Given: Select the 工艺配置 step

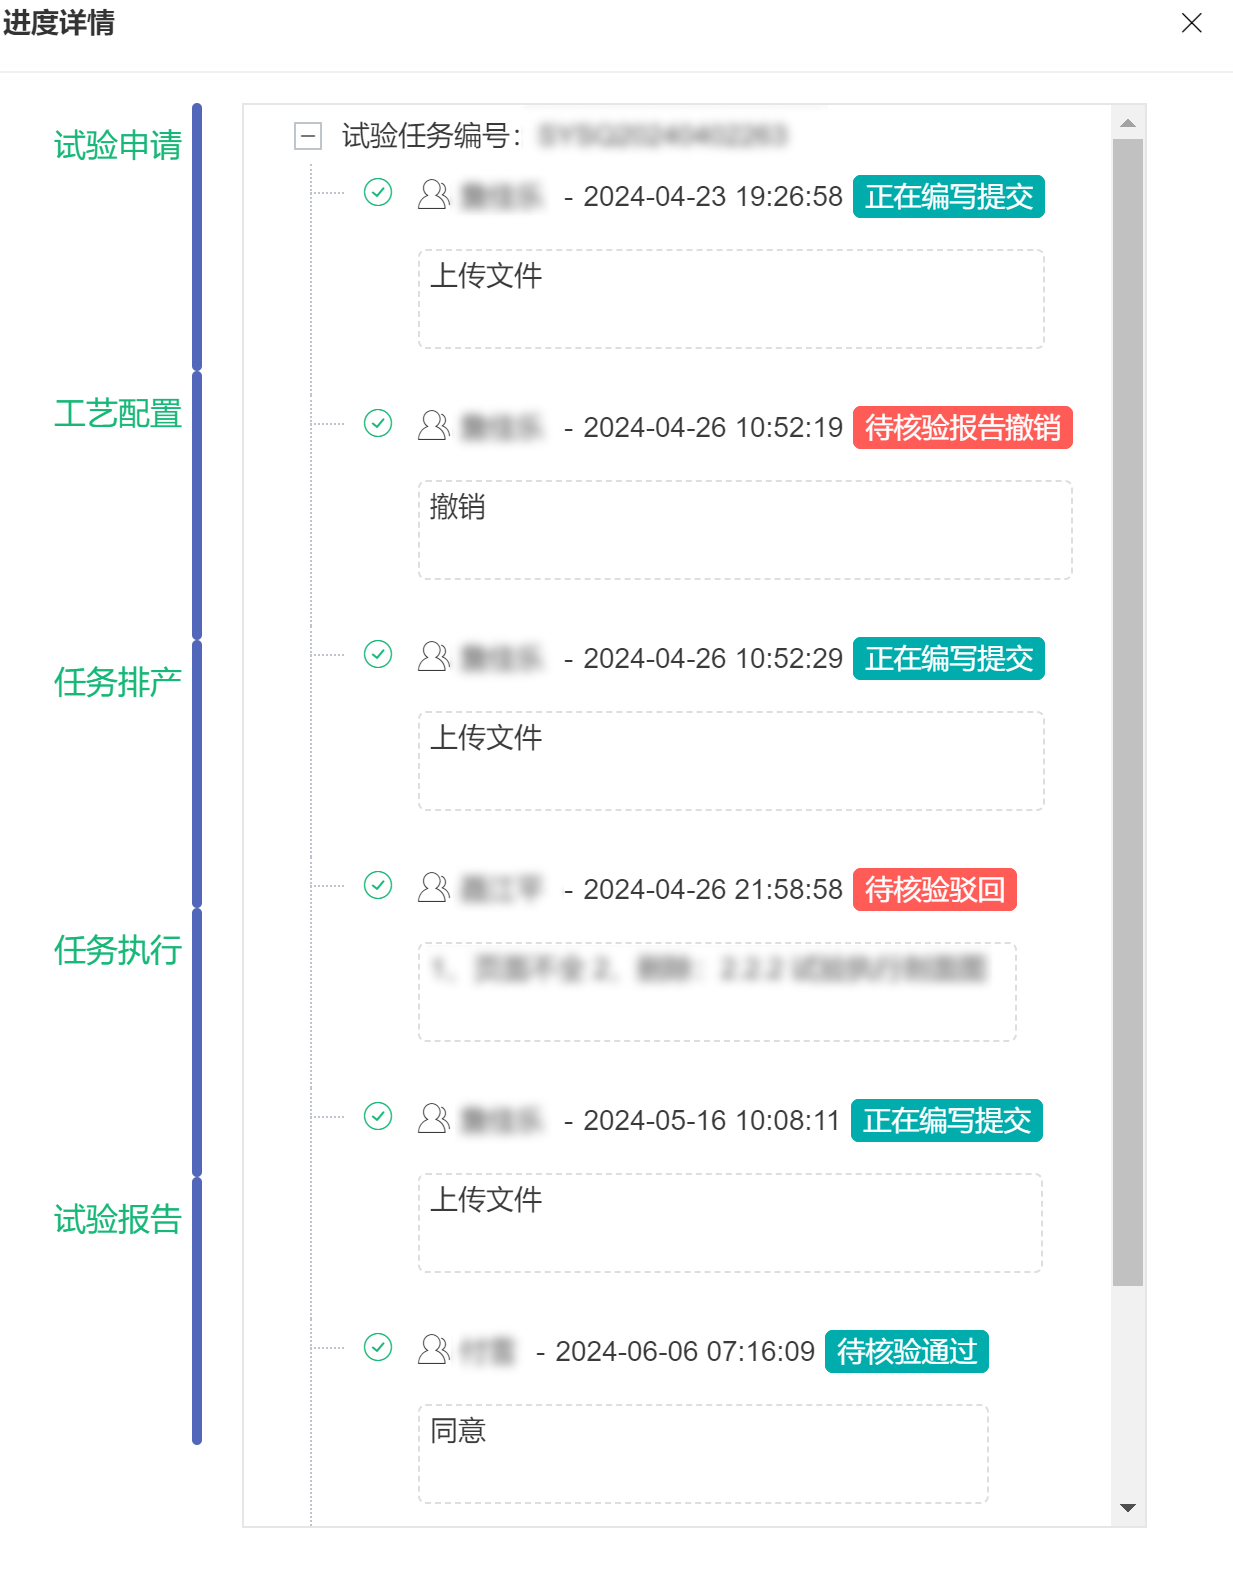Looking at the screenshot, I should coord(118,413).
